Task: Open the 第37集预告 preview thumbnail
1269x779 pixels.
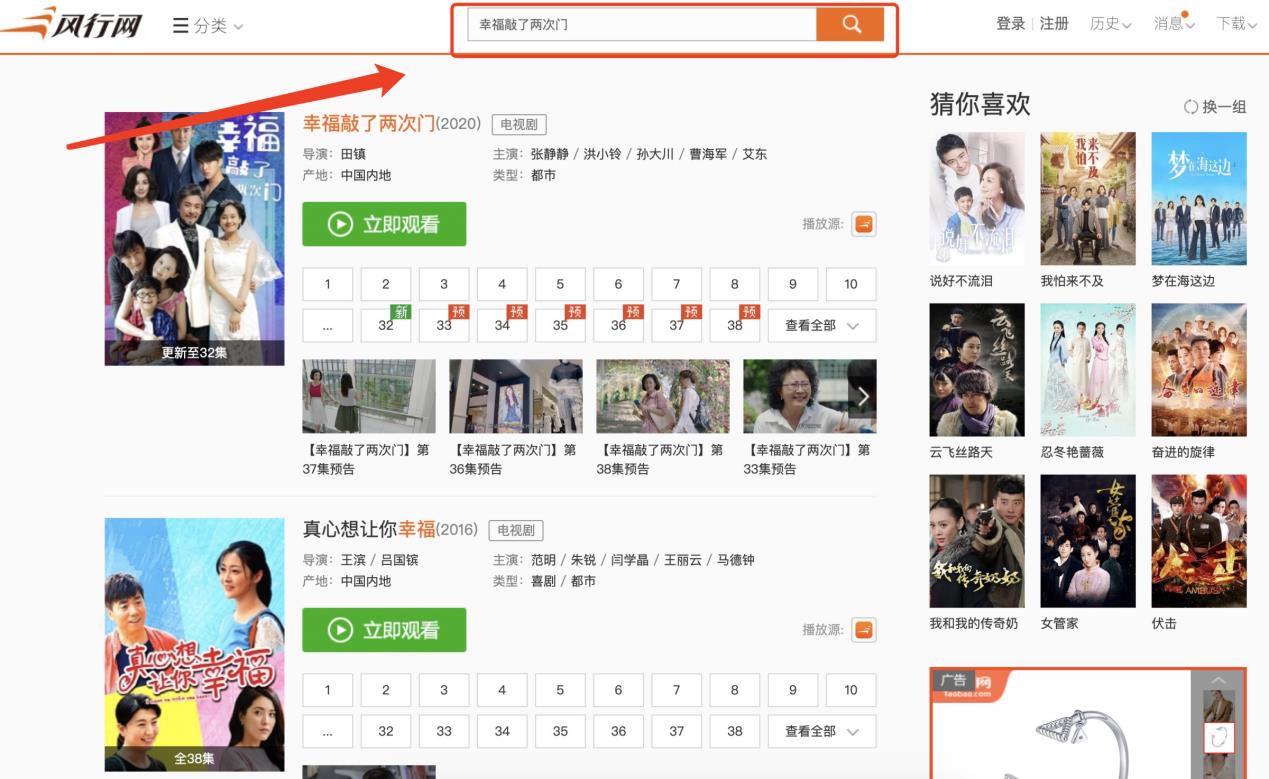Action: 369,396
